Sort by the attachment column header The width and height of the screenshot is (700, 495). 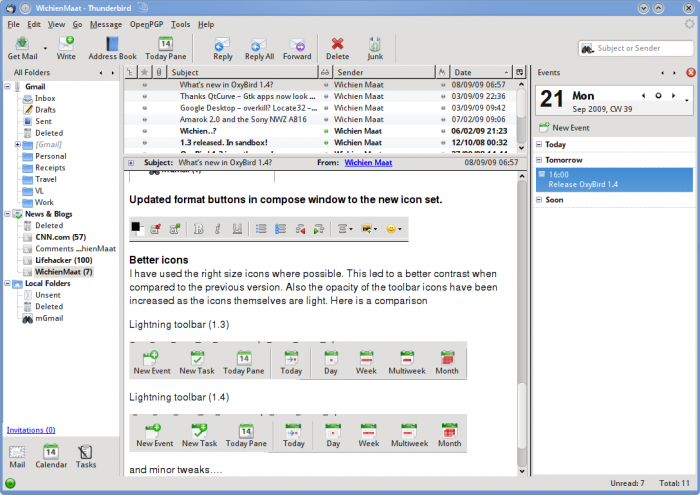tap(158, 72)
